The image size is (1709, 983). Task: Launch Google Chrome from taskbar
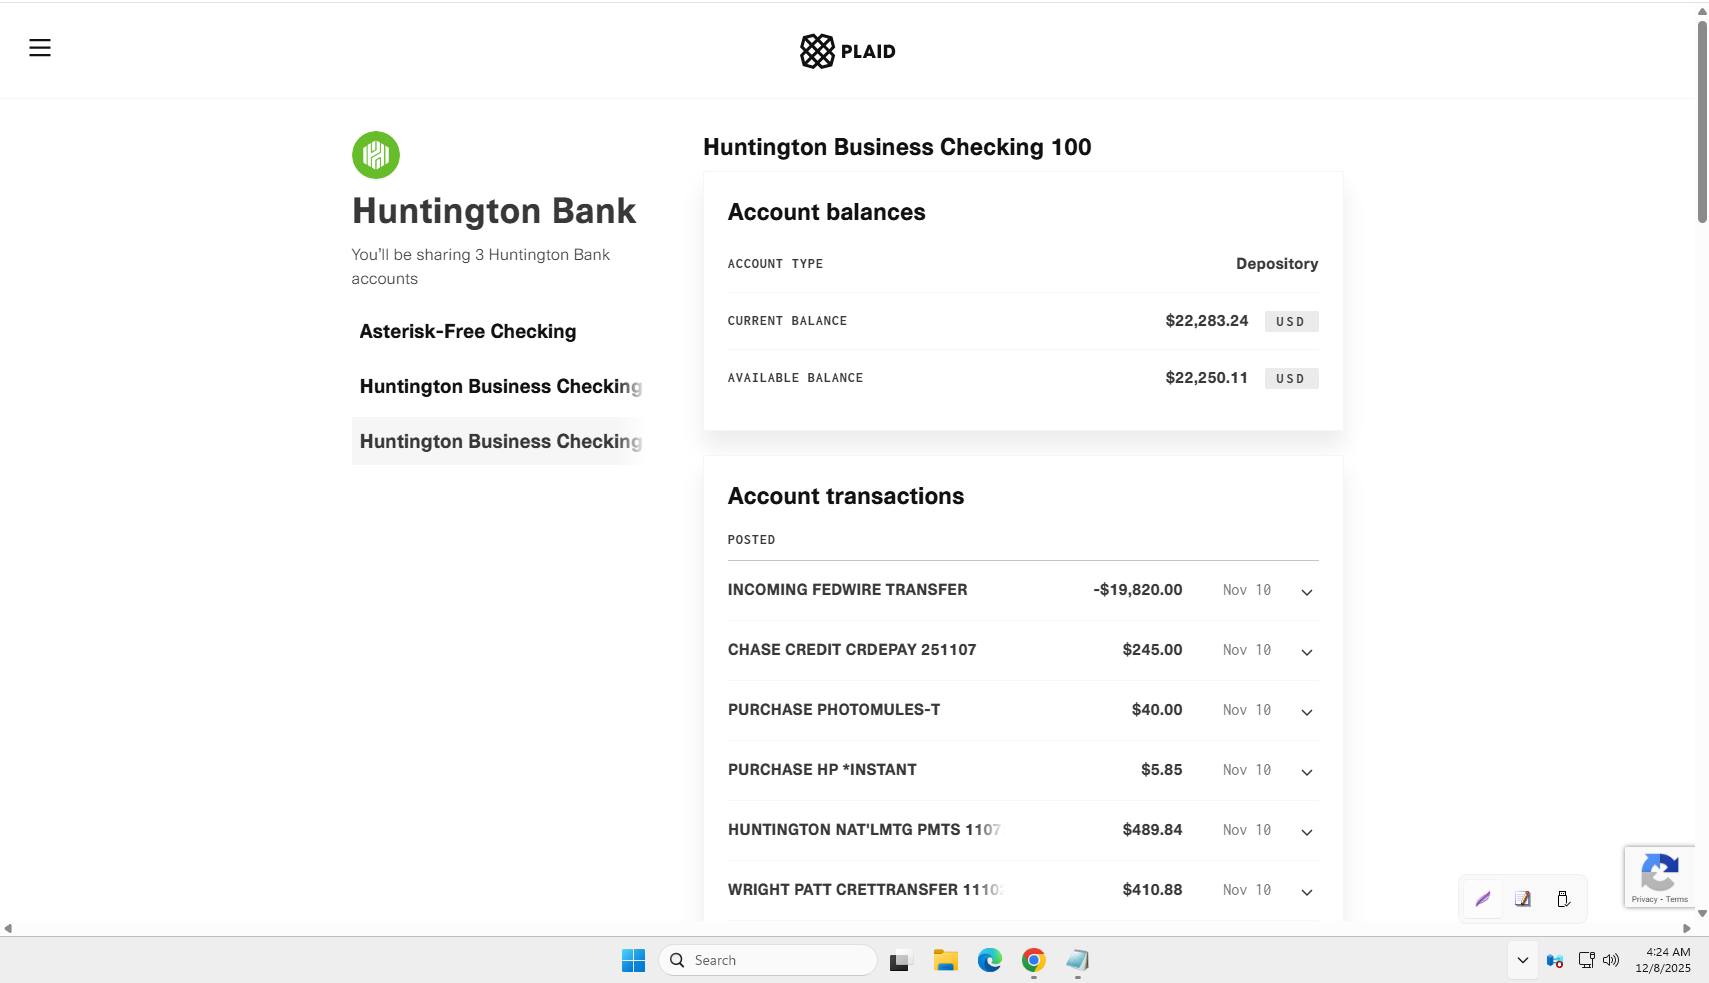point(1033,960)
